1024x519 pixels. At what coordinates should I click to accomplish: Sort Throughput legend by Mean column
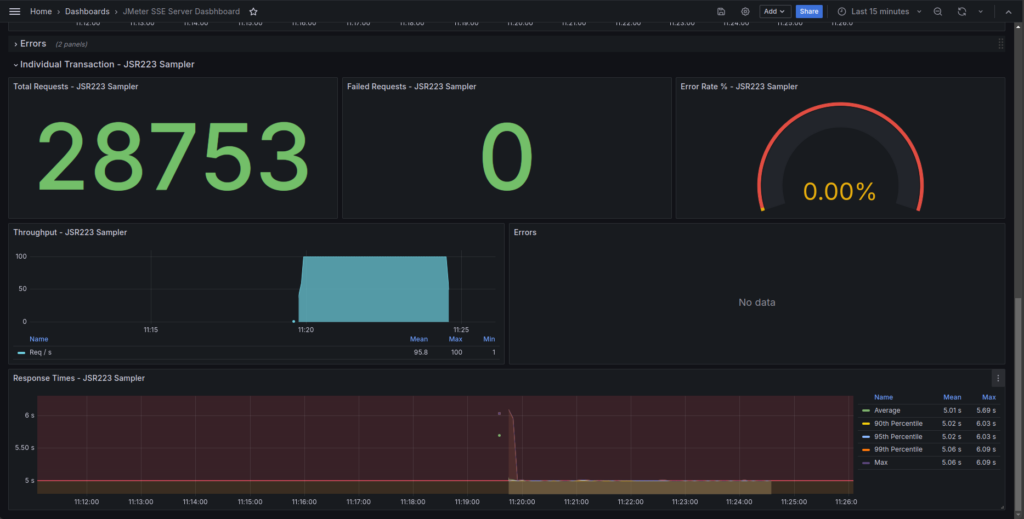[x=419, y=339]
